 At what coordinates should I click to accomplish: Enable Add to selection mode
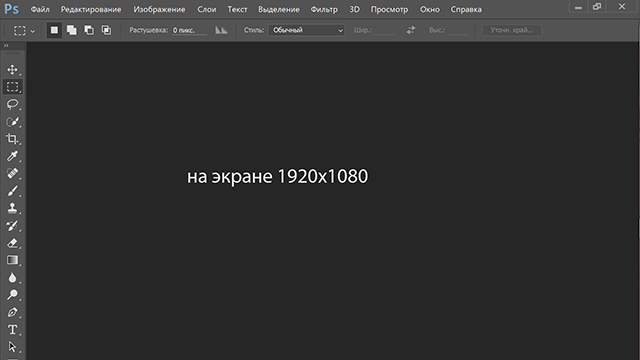(x=71, y=30)
